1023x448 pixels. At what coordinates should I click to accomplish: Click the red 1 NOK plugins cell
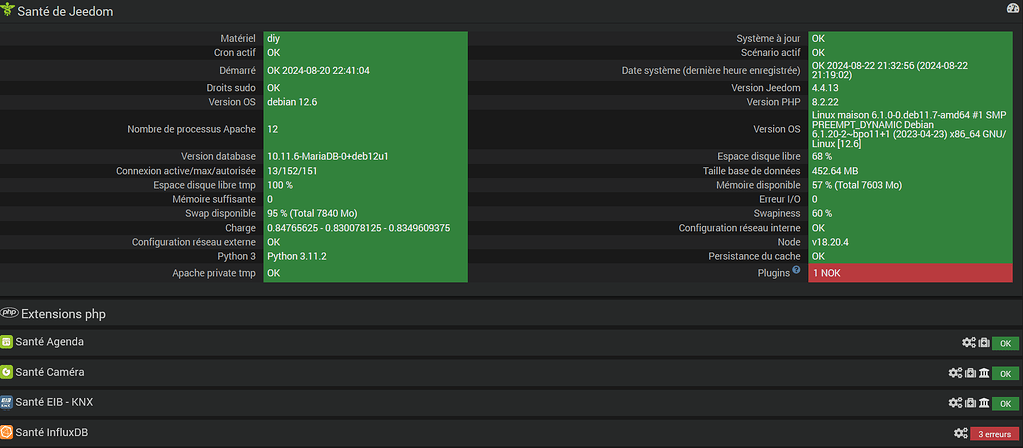click(914, 272)
